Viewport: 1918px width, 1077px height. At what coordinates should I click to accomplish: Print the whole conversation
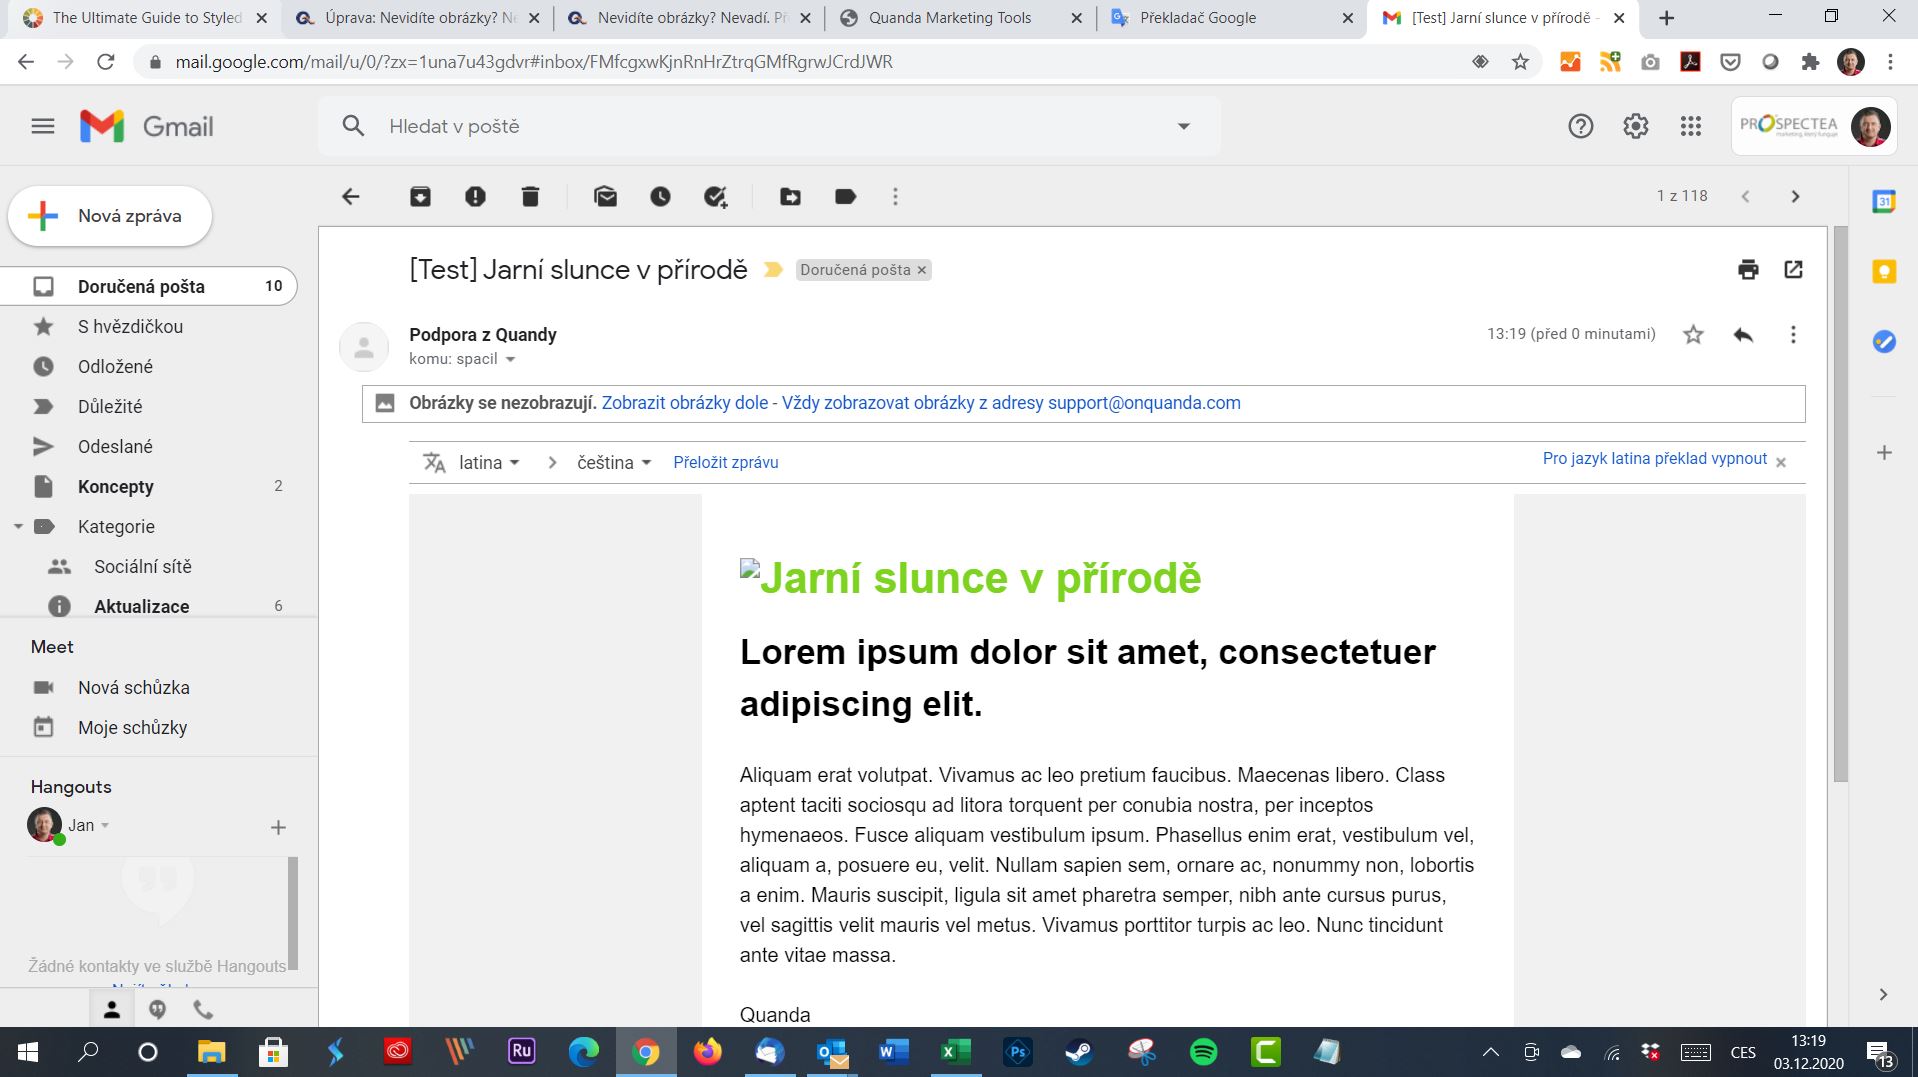(1748, 269)
